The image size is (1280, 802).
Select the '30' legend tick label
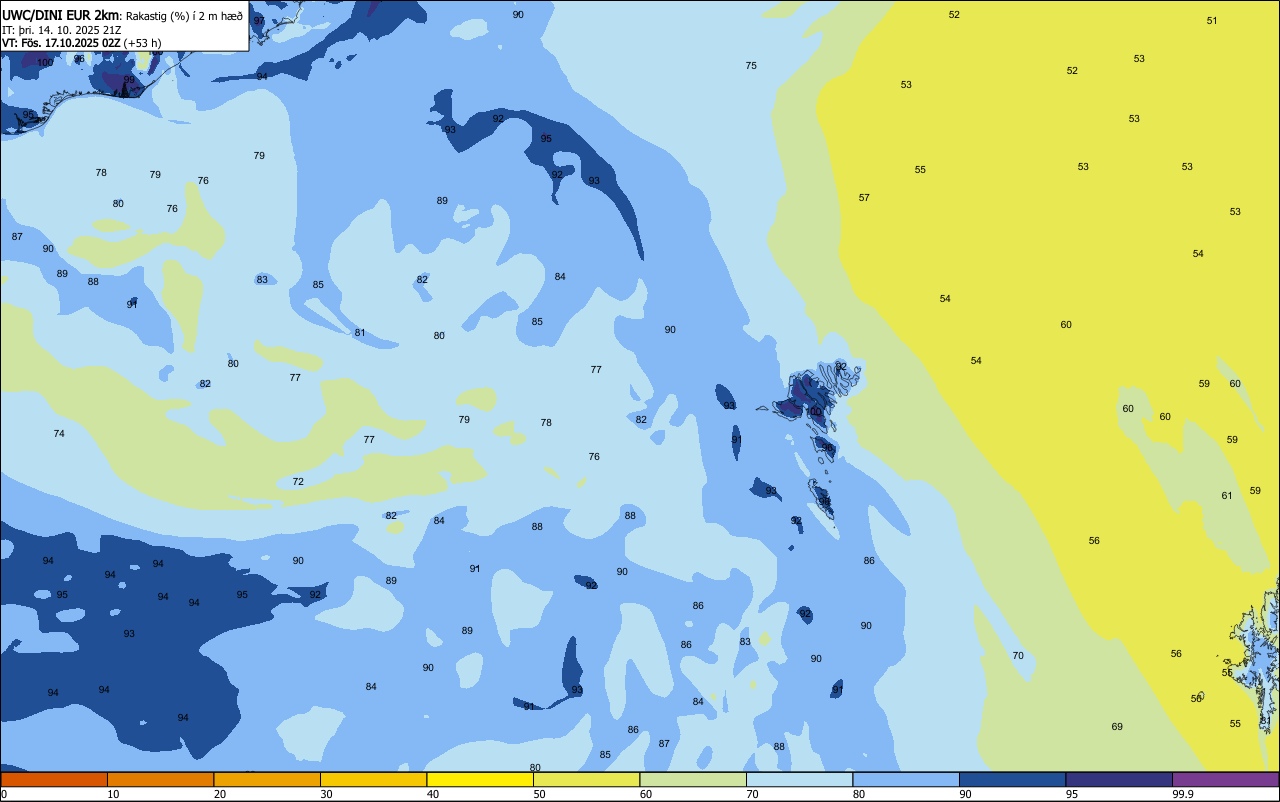click(327, 794)
